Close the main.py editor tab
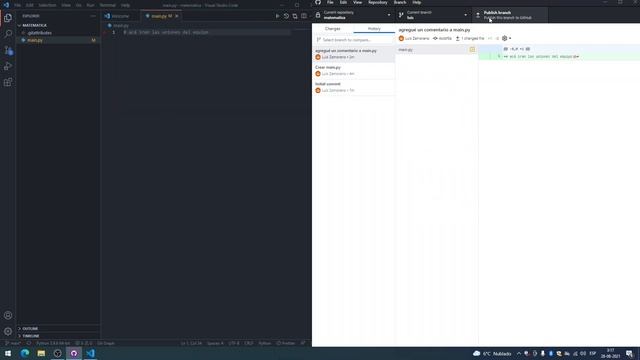Screen dimensions: 640x360 [x=177, y=16]
